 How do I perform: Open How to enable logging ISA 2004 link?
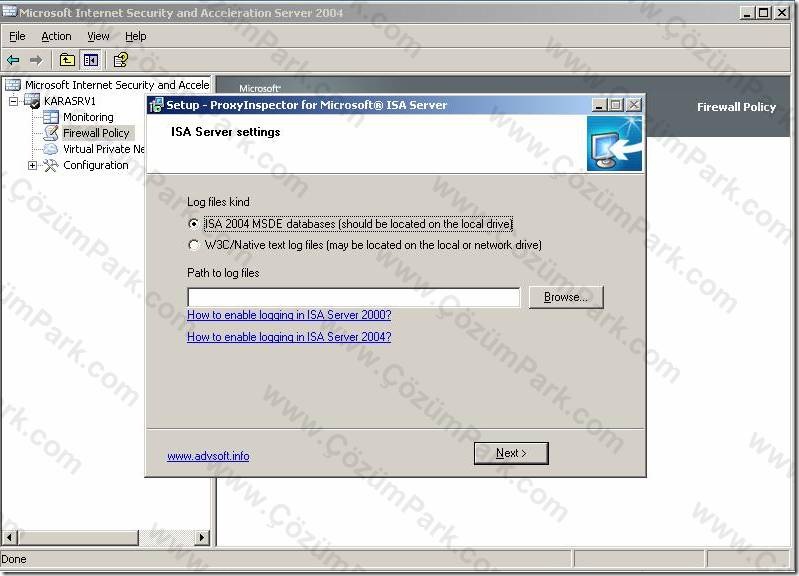[x=289, y=337]
